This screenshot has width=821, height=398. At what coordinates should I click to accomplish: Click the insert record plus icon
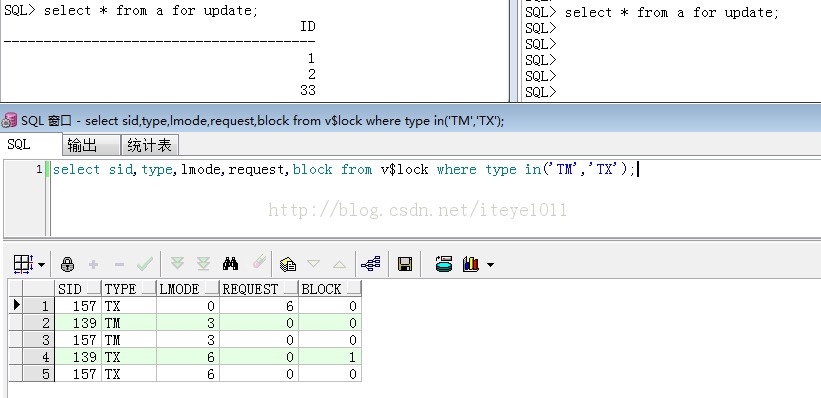[x=93, y=264]
